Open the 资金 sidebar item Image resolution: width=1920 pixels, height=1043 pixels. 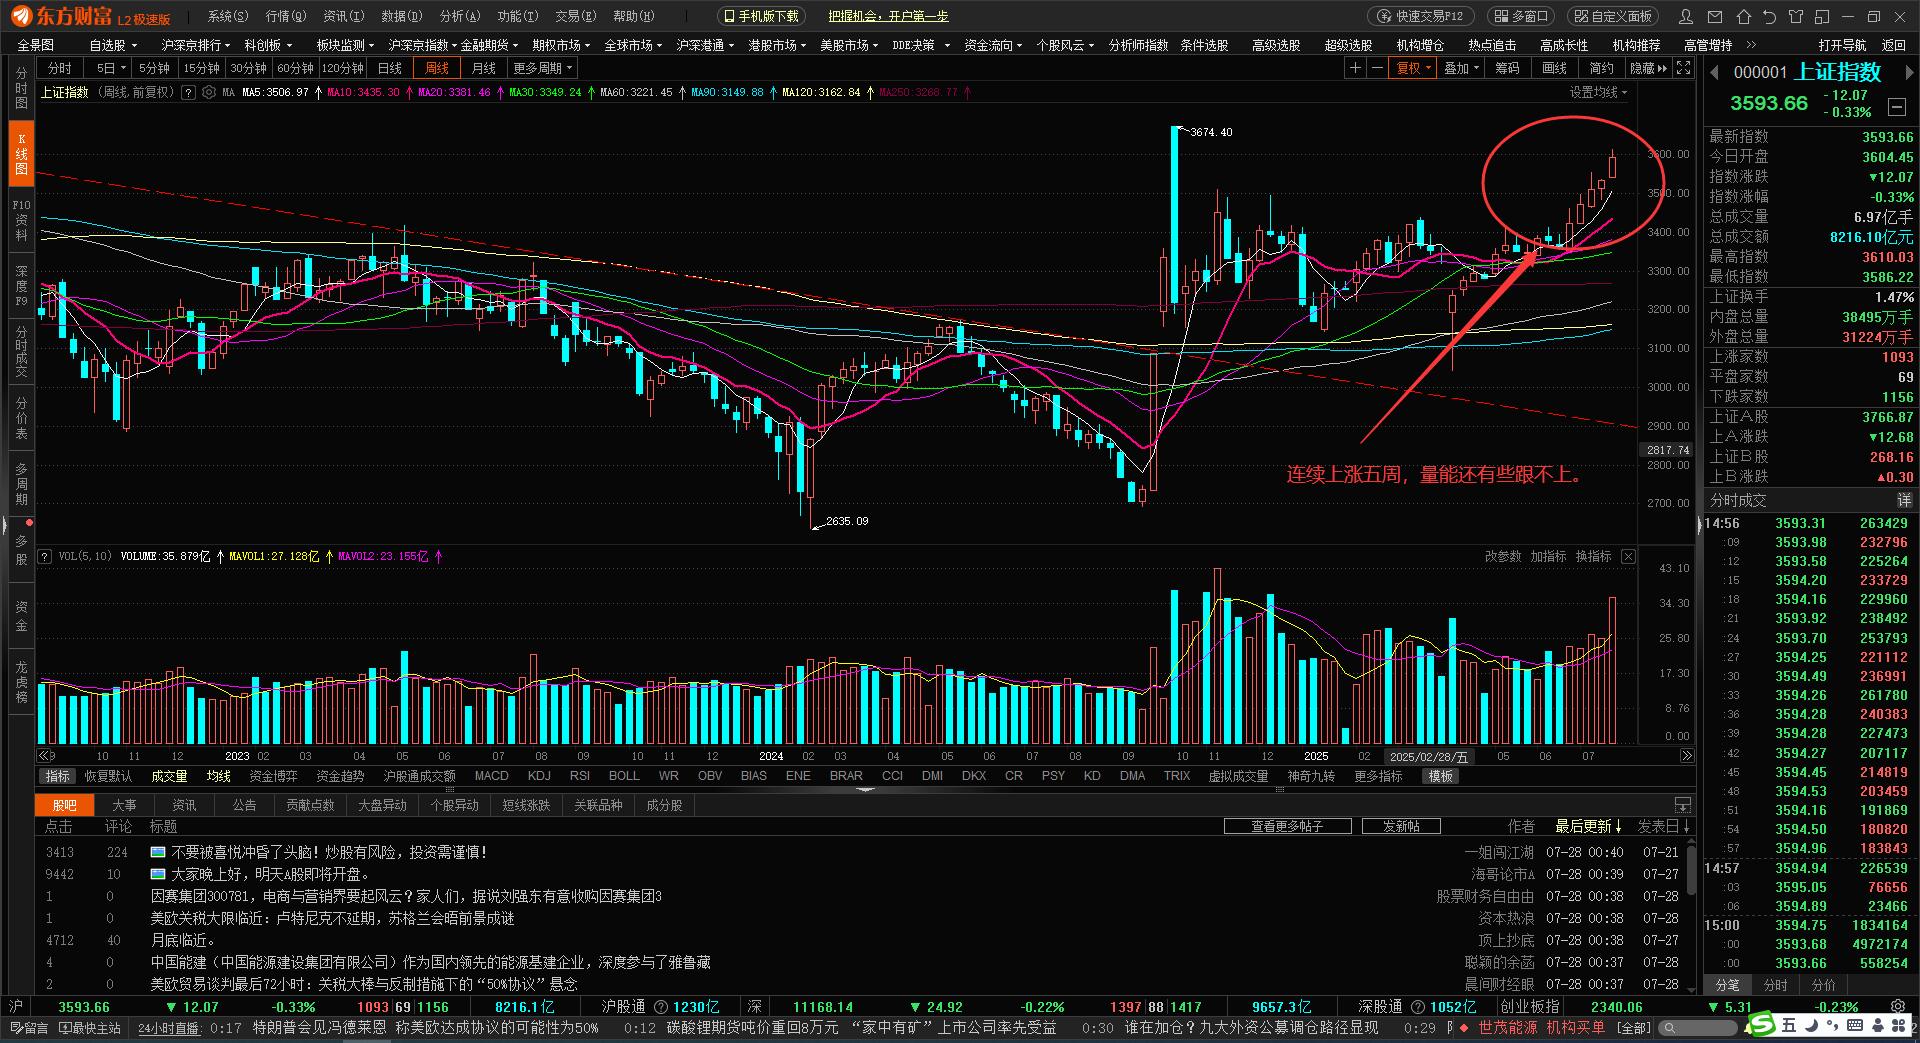pyautogui.click(x=21, y=615)
